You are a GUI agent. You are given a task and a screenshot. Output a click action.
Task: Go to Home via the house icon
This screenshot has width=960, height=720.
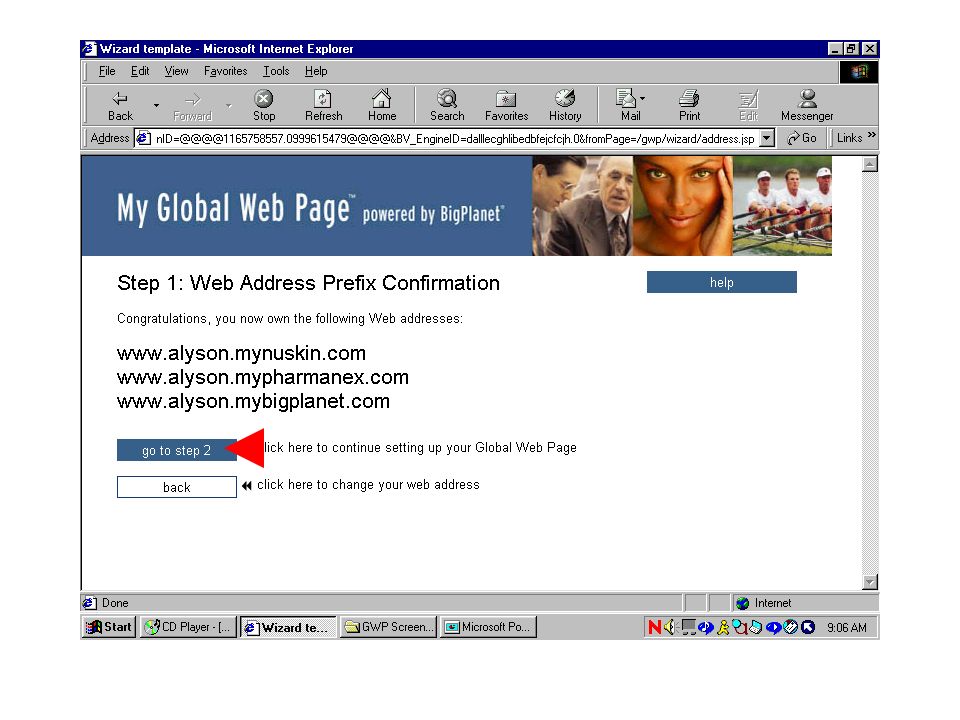(381, 98)
